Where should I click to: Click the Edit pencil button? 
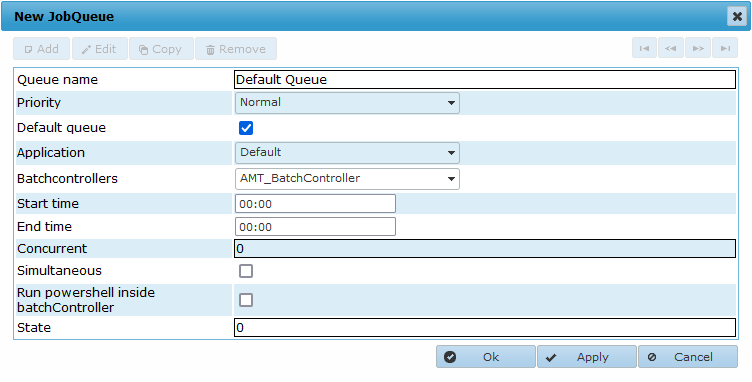[100, 49]
